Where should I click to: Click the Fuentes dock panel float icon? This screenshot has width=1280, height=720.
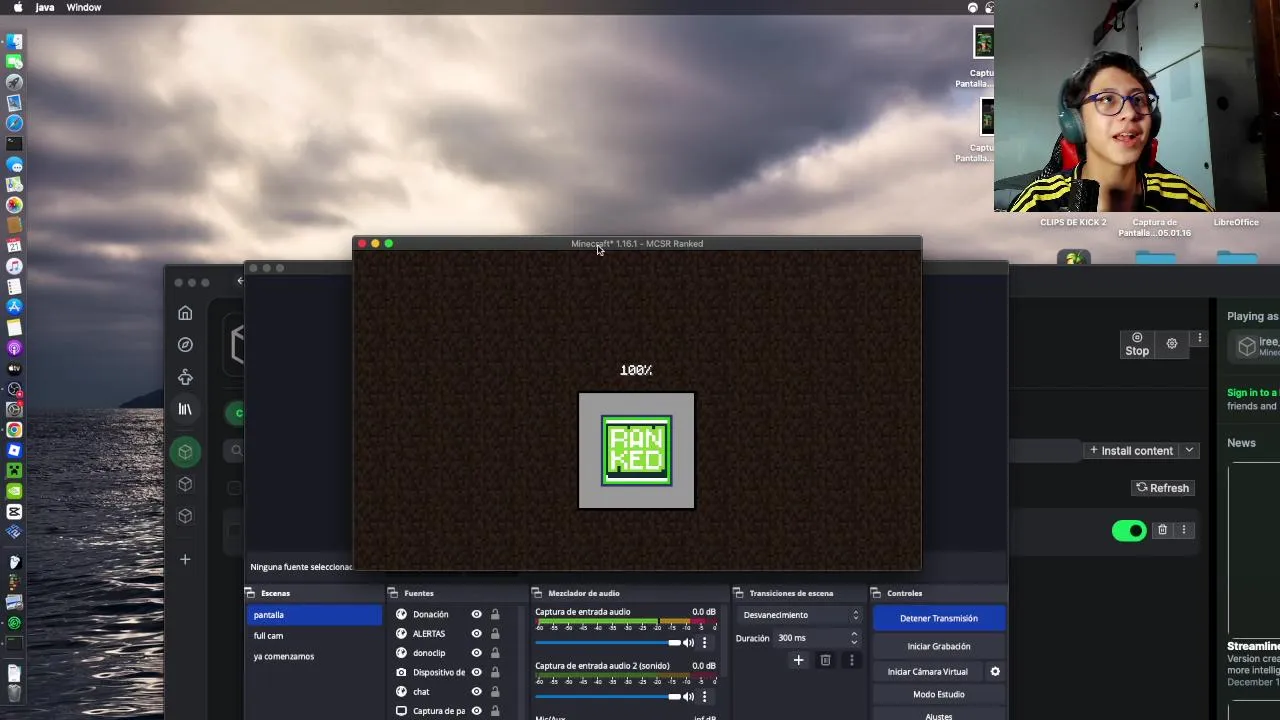pyautogui.click(x=393, y=593)
